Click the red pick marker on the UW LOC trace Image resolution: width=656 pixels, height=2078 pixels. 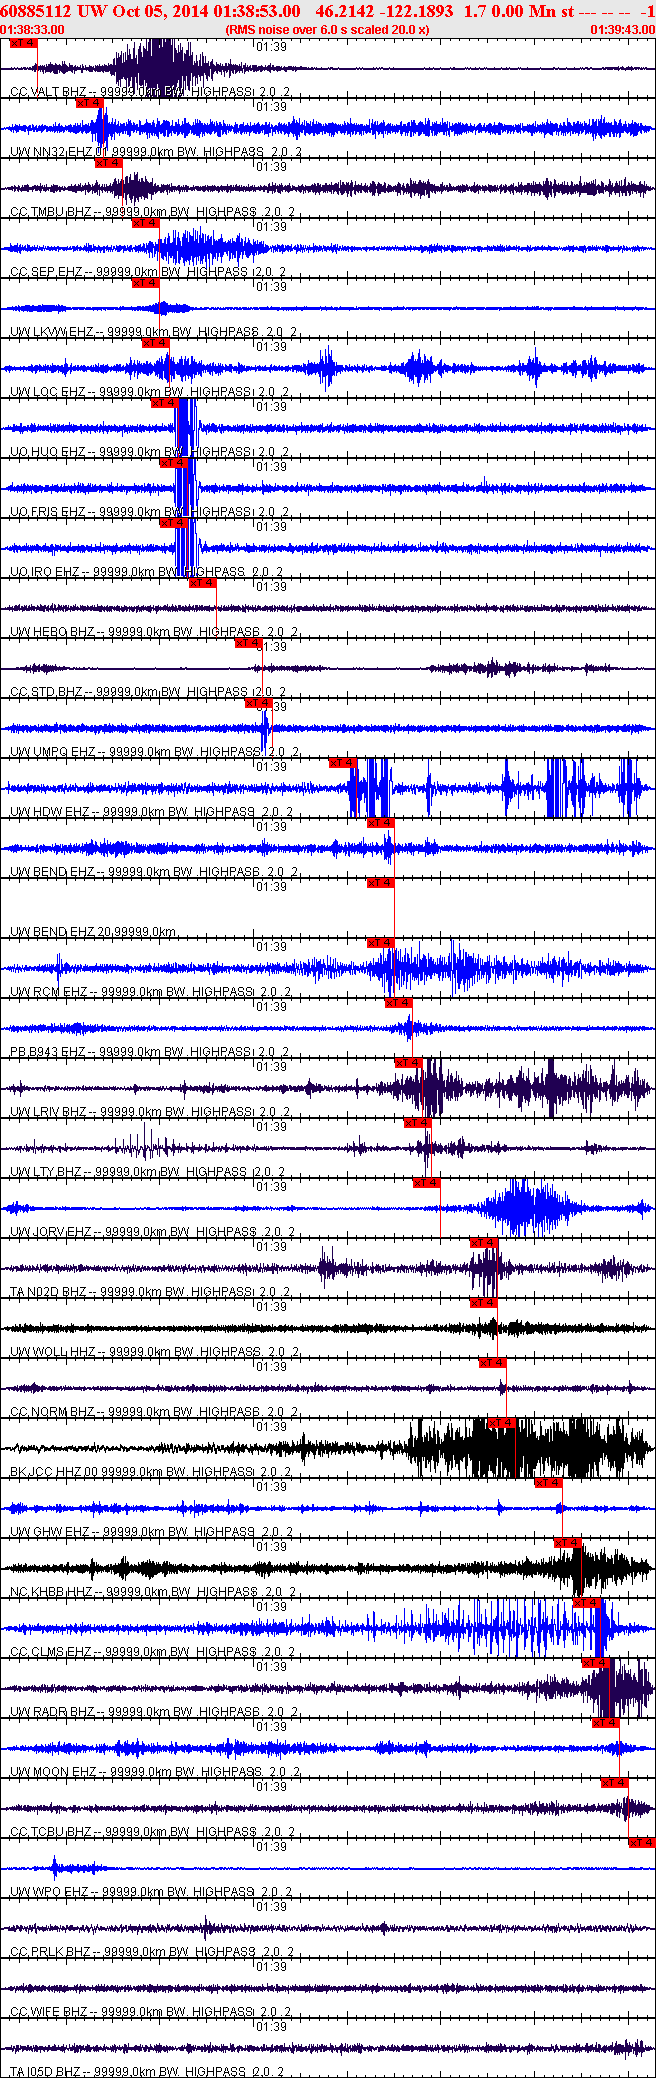(x=155, y=343)
